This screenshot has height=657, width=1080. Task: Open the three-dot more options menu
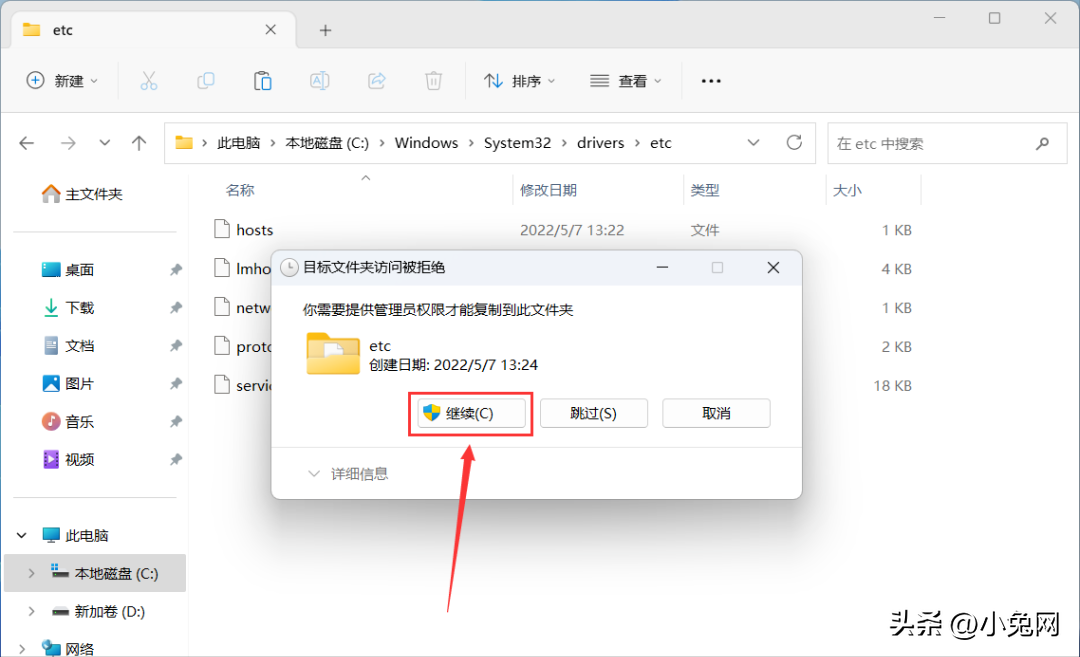coord(711,81)
